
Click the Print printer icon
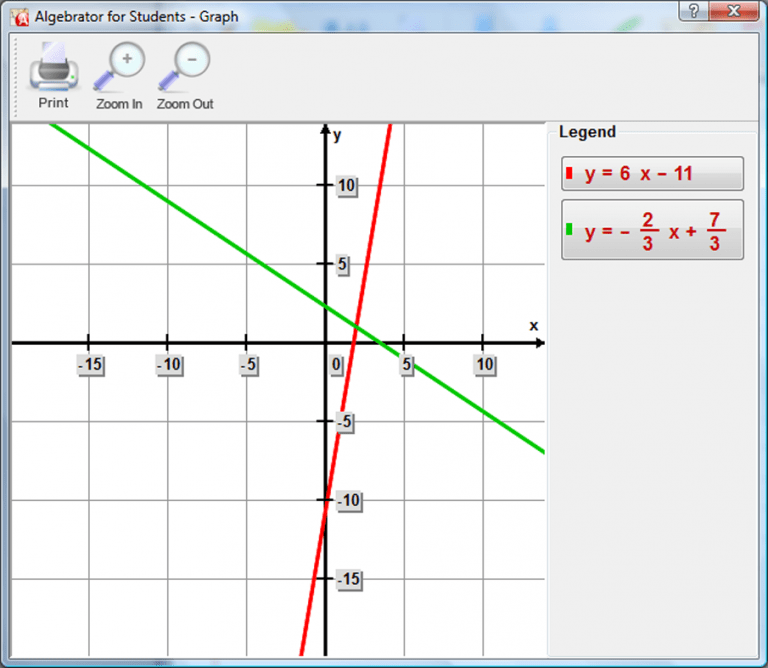[53, 67]
